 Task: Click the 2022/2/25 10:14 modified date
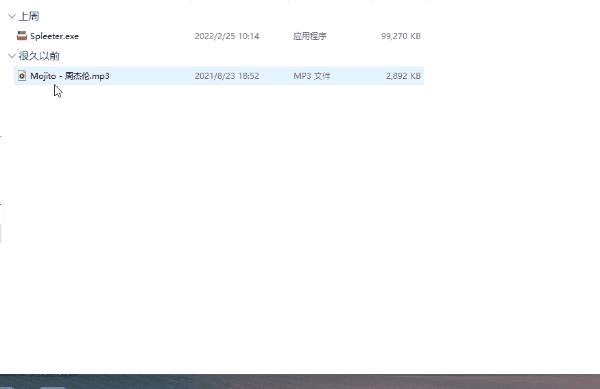[227, 36]
